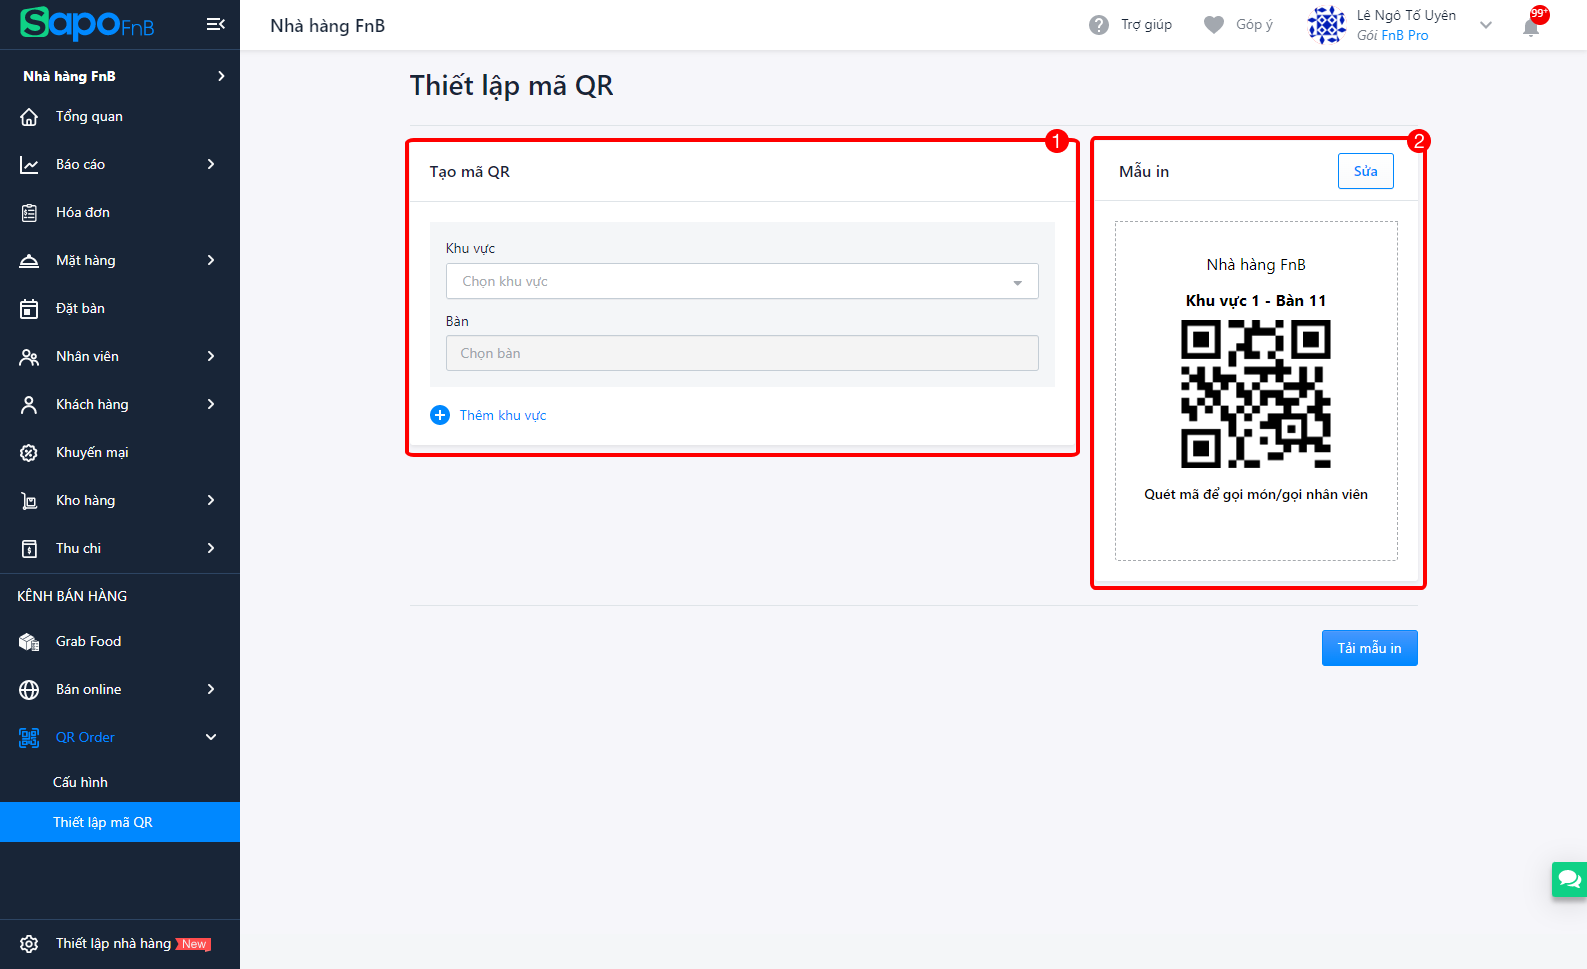Screen dimensions: 1587x969
Task: Click the QR Order QR-code icon
Action: (x=29, y=738)
